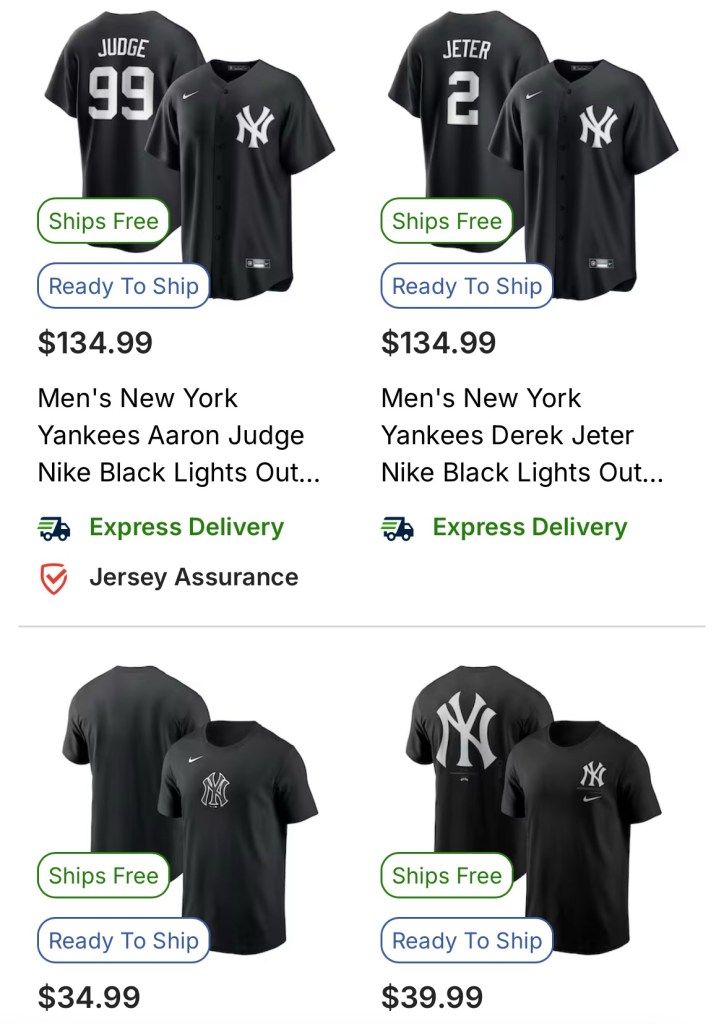This screenshot has width=724, height=1024.
Task: Select the $39.99 t-shirt price
Action: [x=432, y=997]
